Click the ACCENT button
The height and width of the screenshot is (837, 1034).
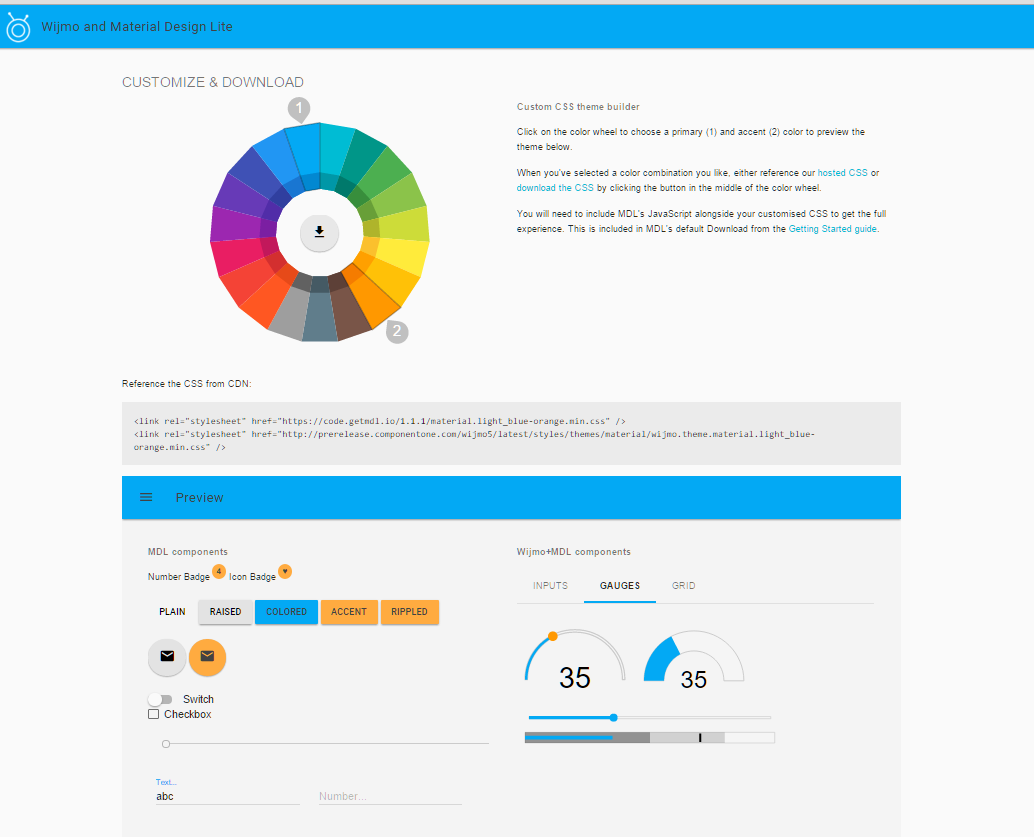point(349,611)
